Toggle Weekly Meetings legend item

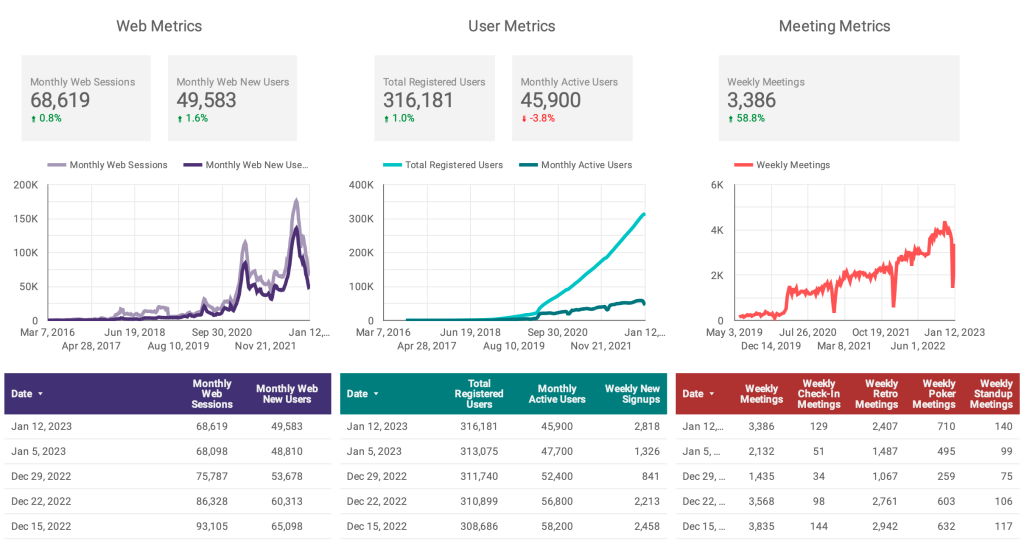tap(782, 165)
